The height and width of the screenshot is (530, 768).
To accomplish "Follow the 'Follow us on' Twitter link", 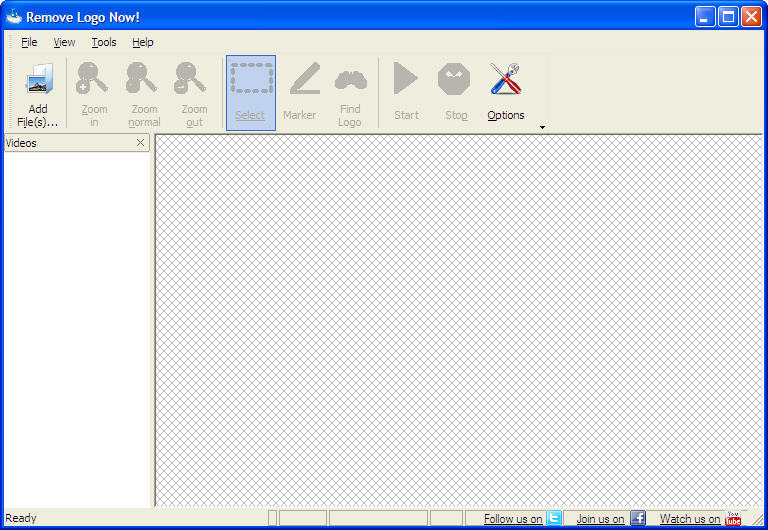I will tap(513, 518).
